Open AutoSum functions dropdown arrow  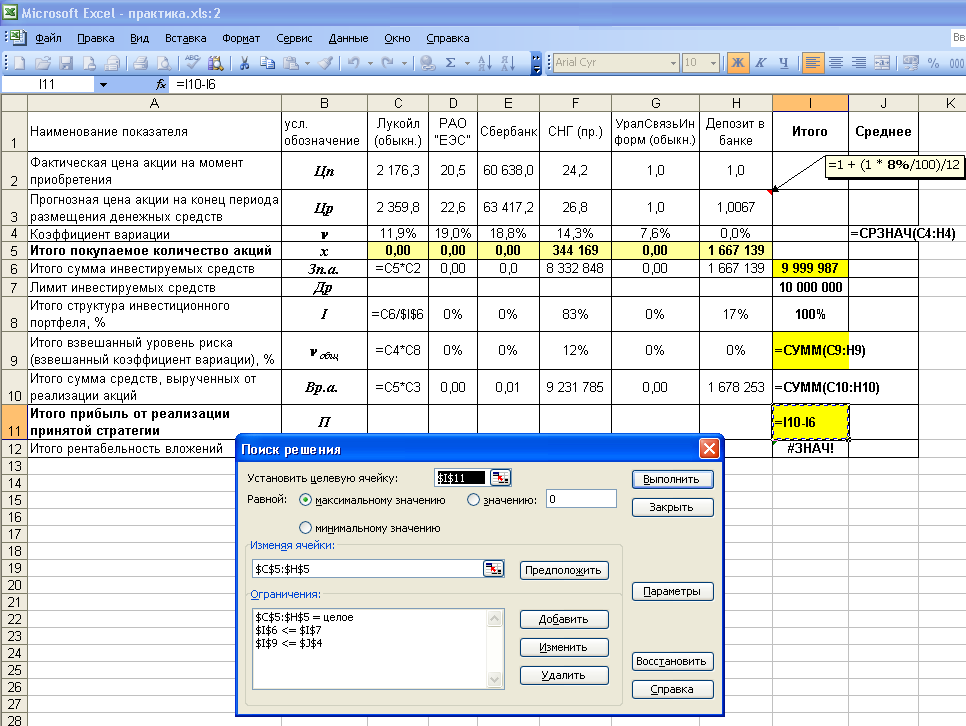click(467, 63)
